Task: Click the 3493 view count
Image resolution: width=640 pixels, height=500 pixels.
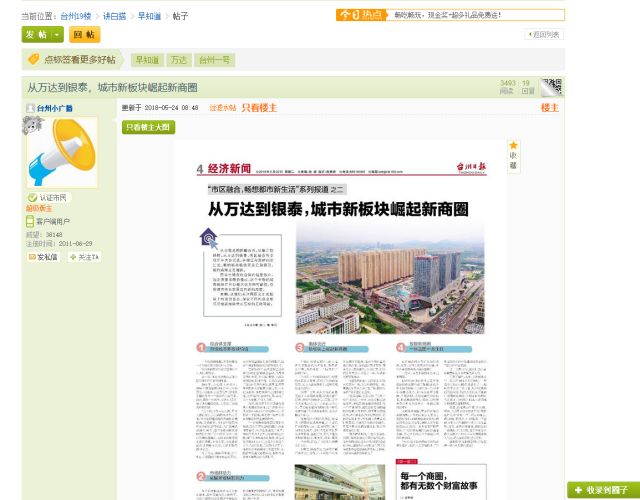Action: click(508, 83)
